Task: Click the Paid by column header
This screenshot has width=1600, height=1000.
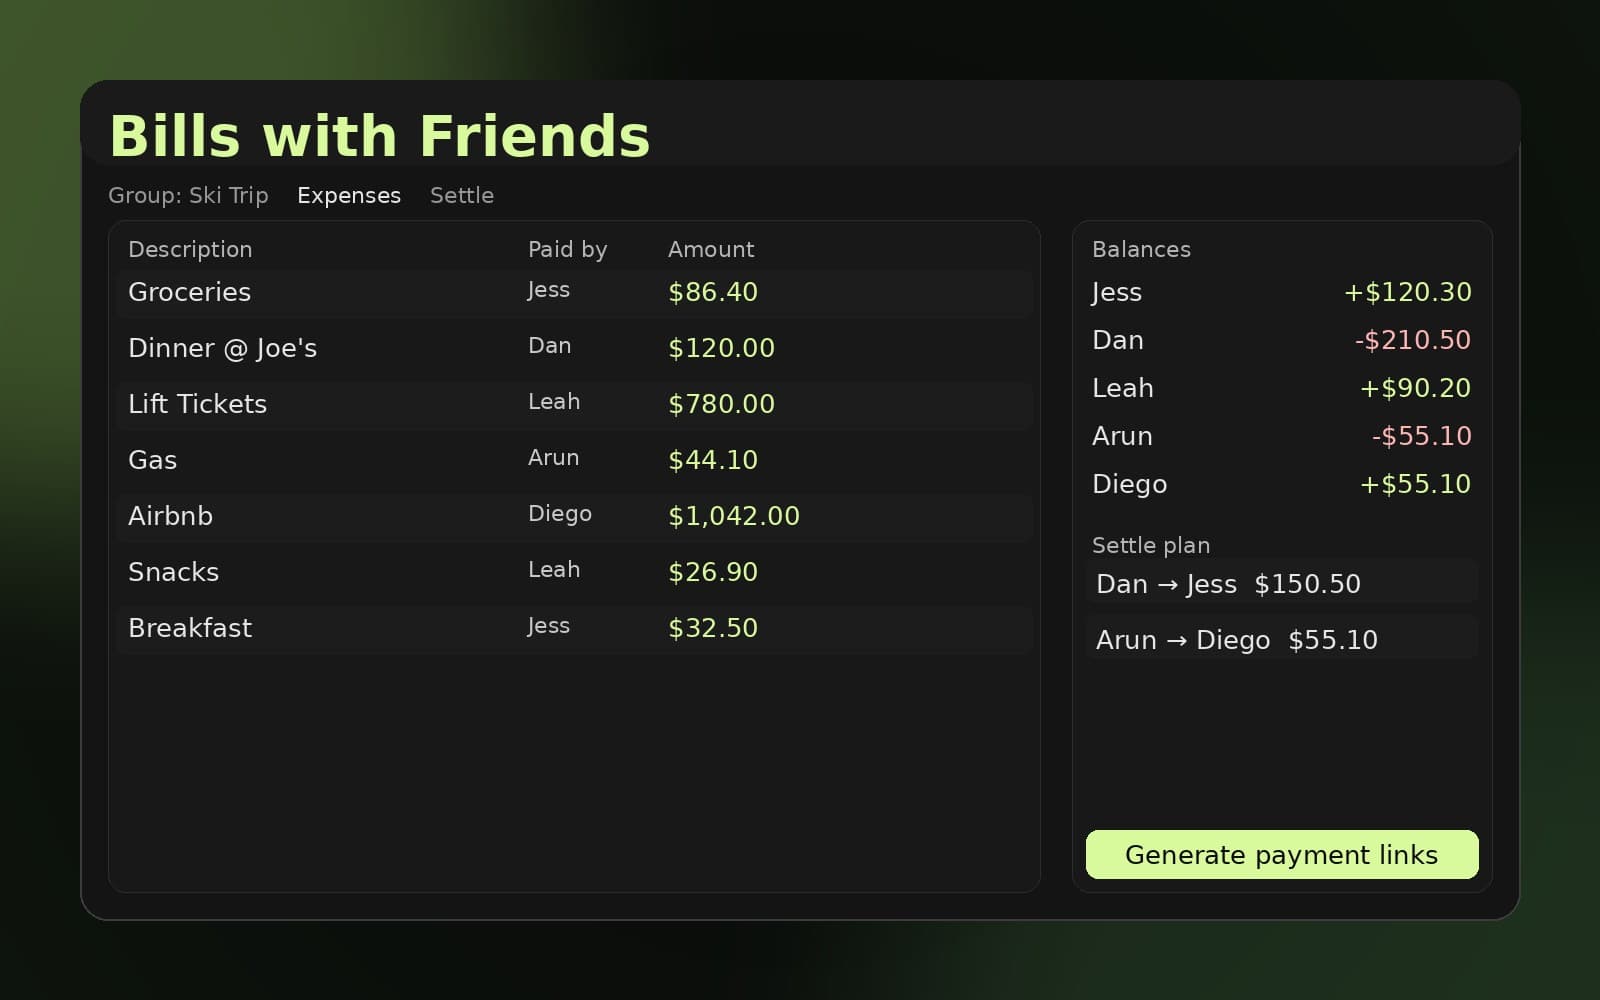Action: 567,249
